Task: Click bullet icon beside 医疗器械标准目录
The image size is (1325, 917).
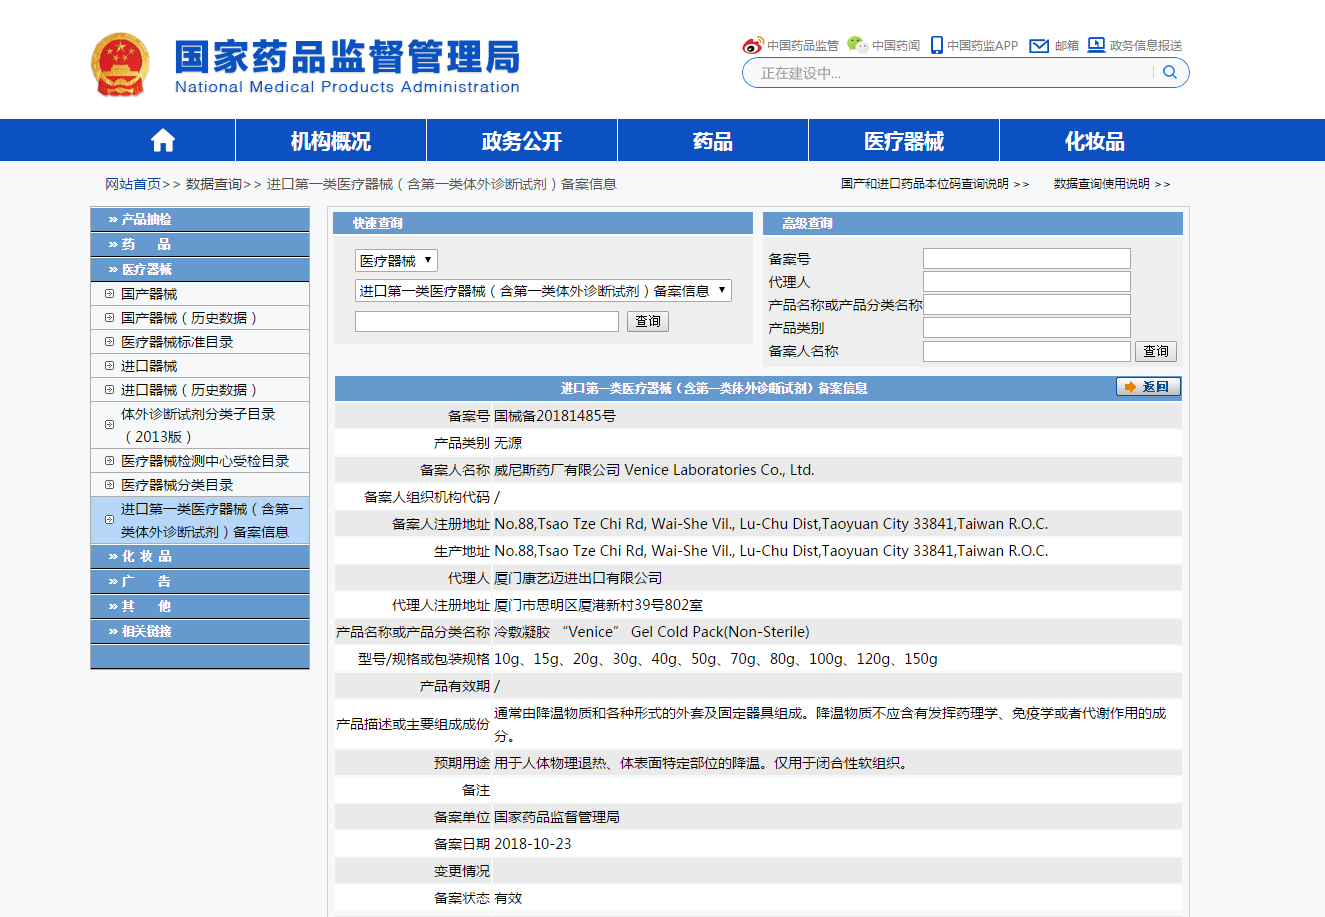Action: 109,342
